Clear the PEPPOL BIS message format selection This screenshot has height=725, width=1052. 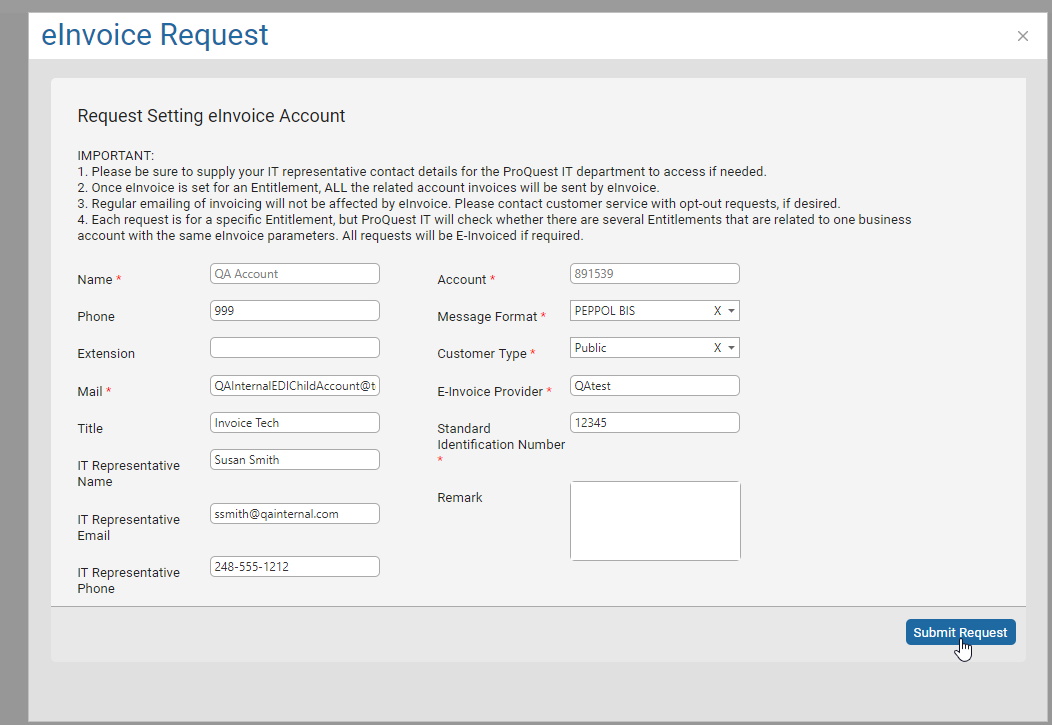[719, 310]
